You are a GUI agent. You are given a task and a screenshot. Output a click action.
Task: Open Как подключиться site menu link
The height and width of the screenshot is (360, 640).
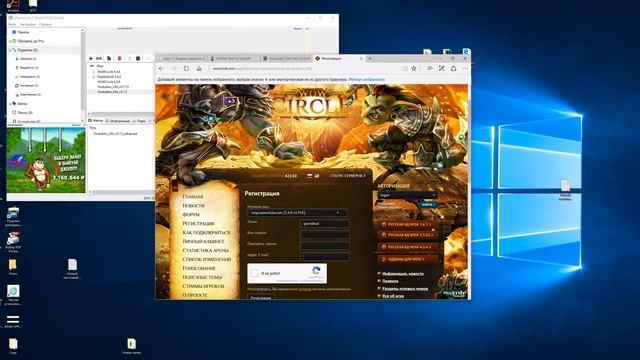[x=206, y=233]
